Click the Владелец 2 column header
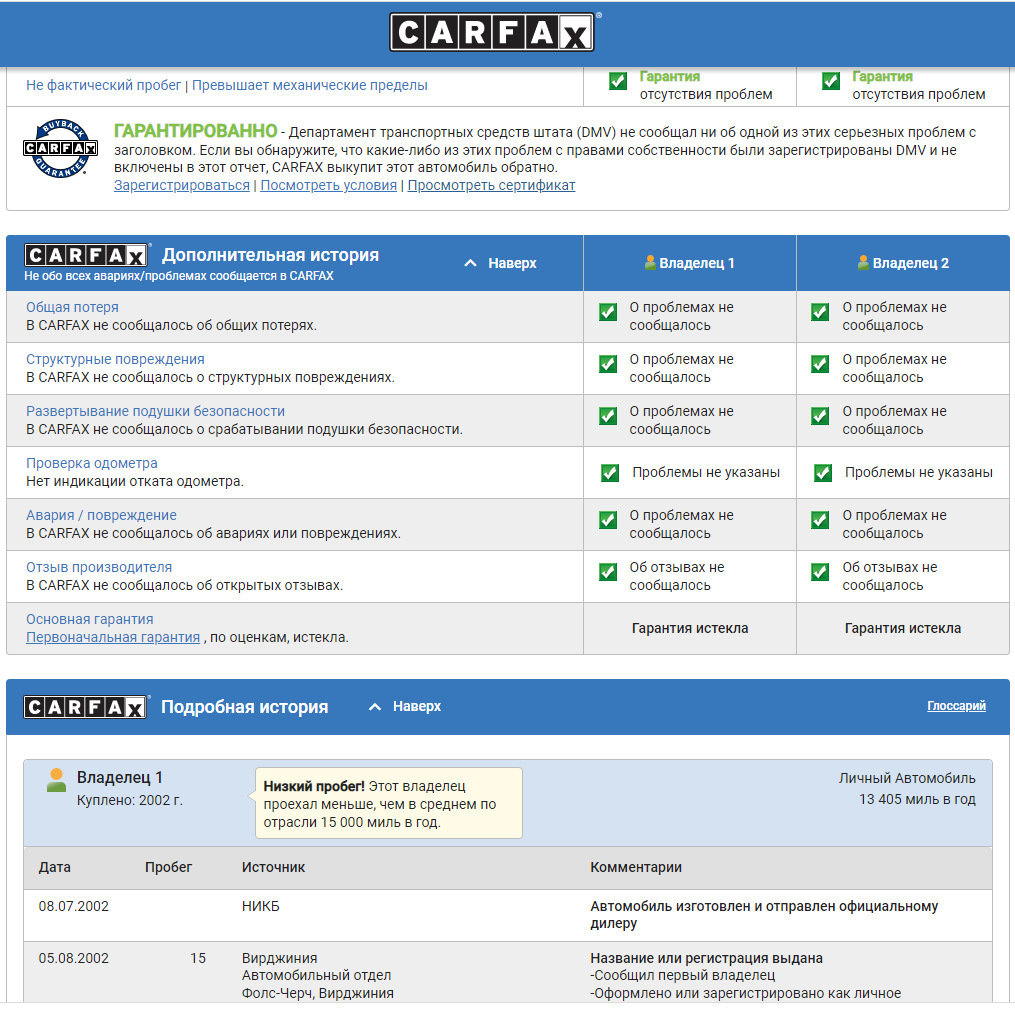Screen dimensions: 1015x1009 (x=903, y=263)
